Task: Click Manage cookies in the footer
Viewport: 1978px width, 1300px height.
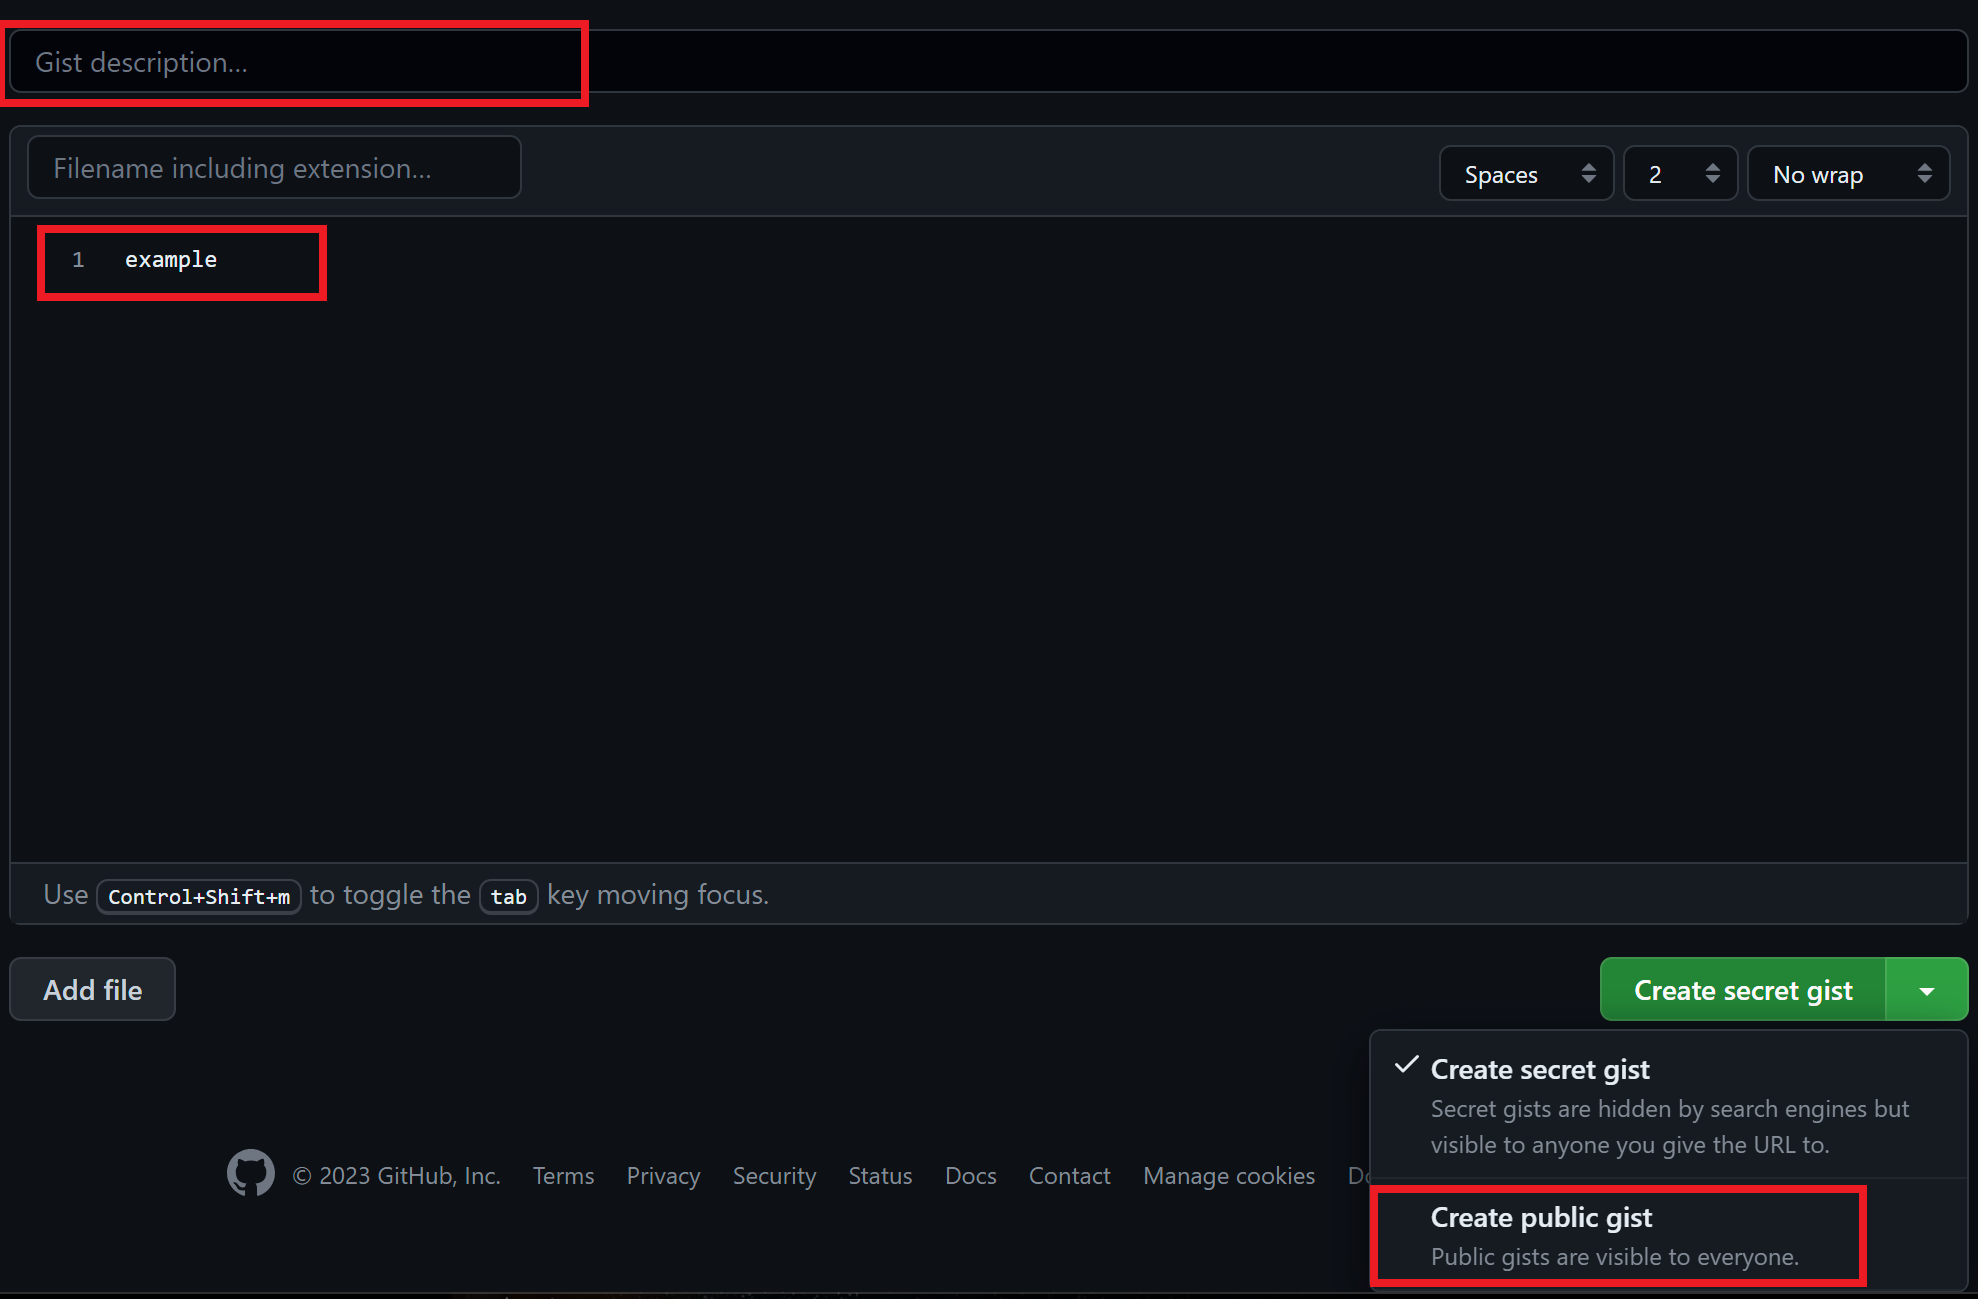Action: pyautogui.click(x=1228, y=1176)
